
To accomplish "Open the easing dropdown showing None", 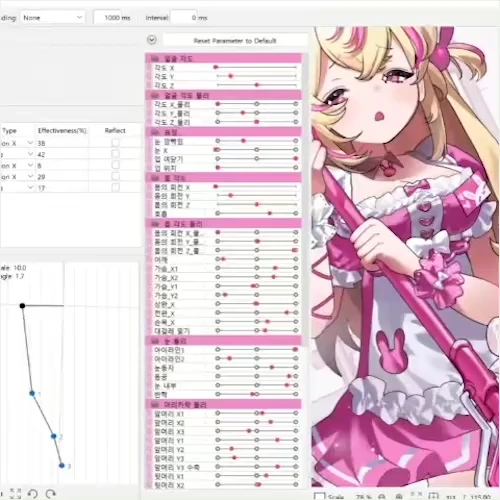I will click(x=52, y=18).
